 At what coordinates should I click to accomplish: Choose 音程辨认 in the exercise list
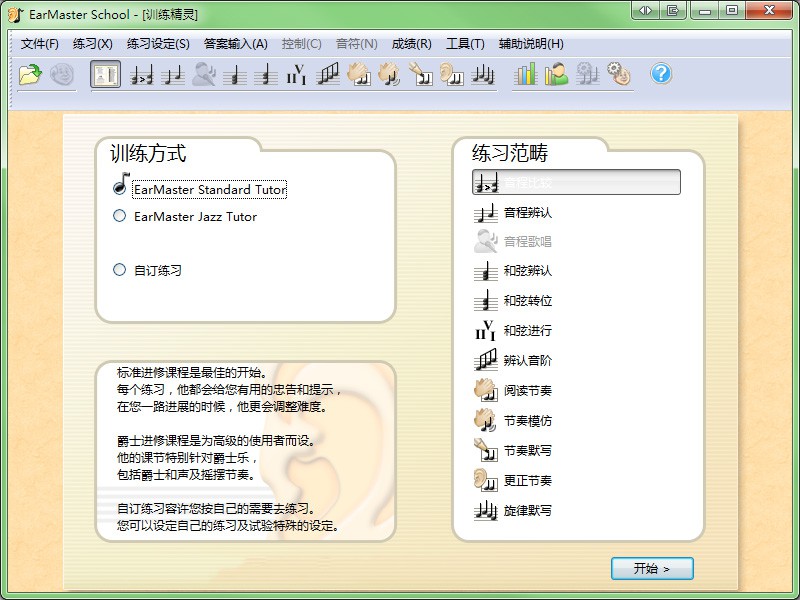click(513, 212)
